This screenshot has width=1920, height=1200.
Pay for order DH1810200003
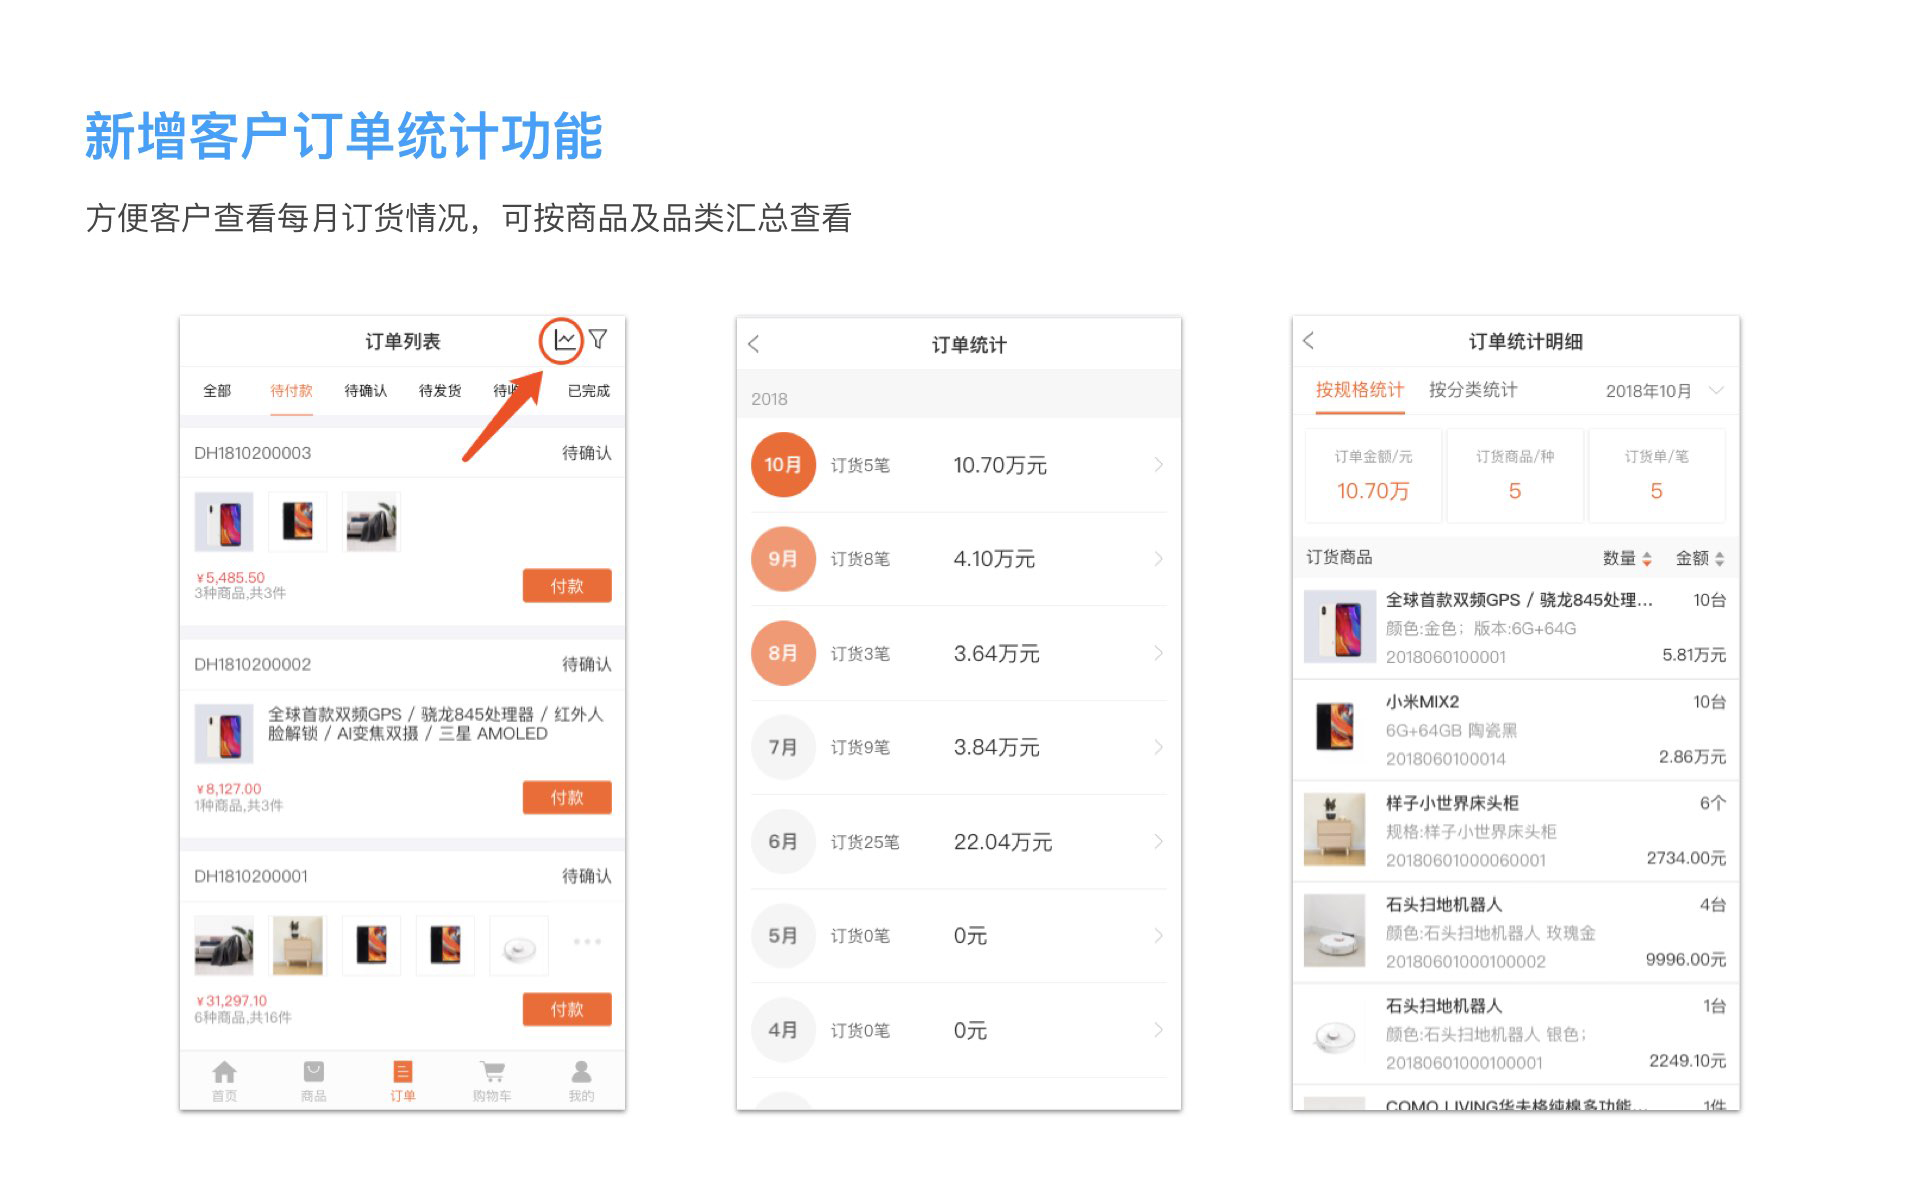tap(566, 586)
